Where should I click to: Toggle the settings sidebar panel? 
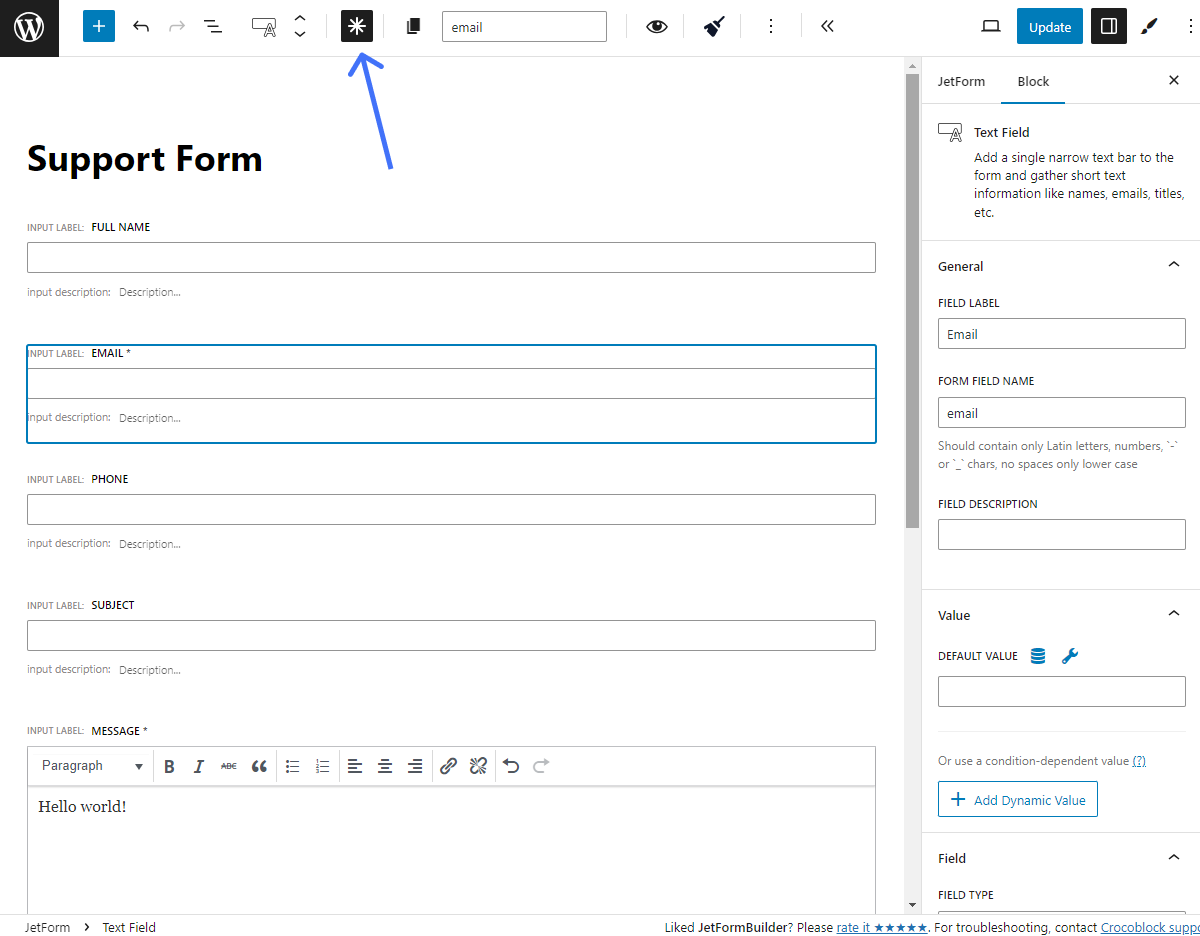(x=1108, y=27)
